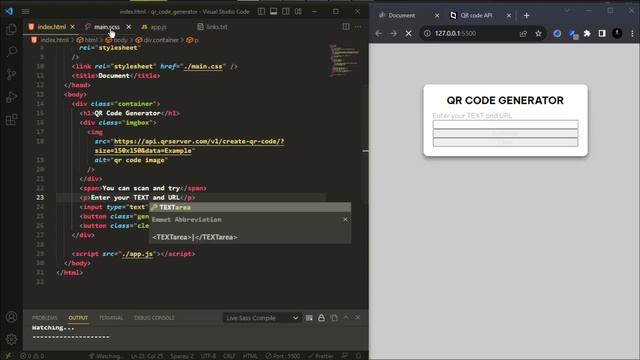Open the Accounts icon in activity bar

[11, 317]
